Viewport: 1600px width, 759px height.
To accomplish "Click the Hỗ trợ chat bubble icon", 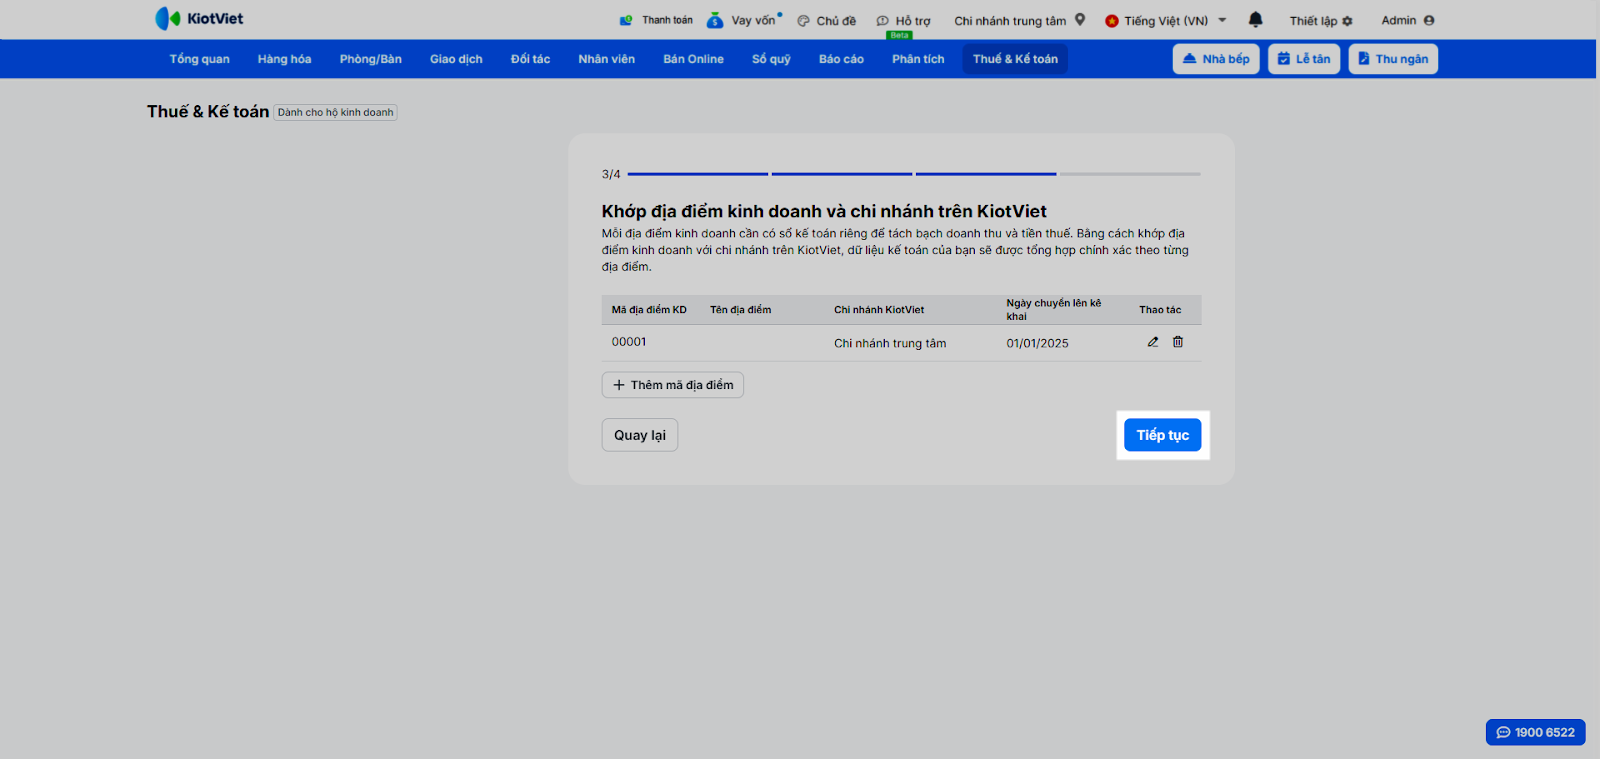I will pos(882,21).
